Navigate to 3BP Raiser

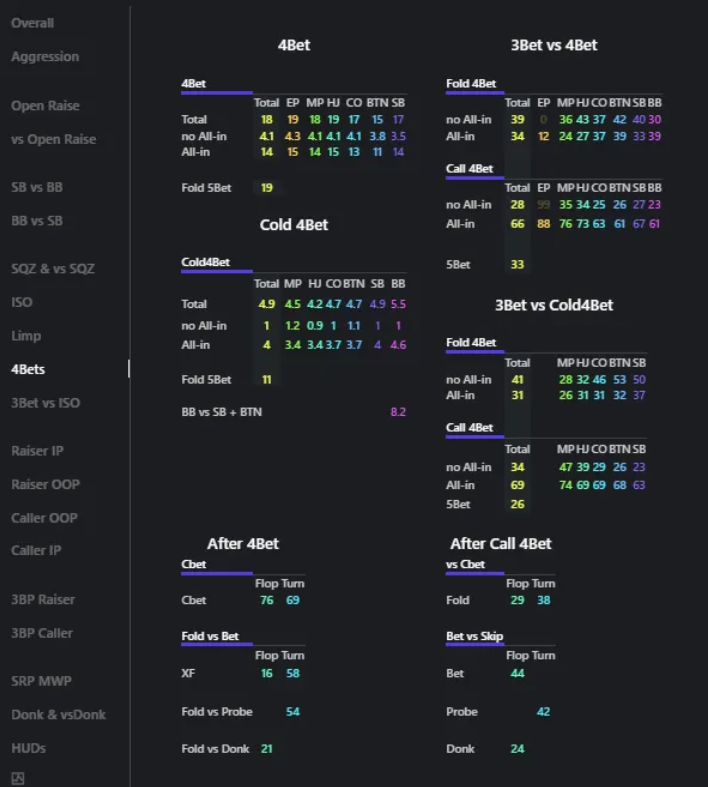(43, 599)
